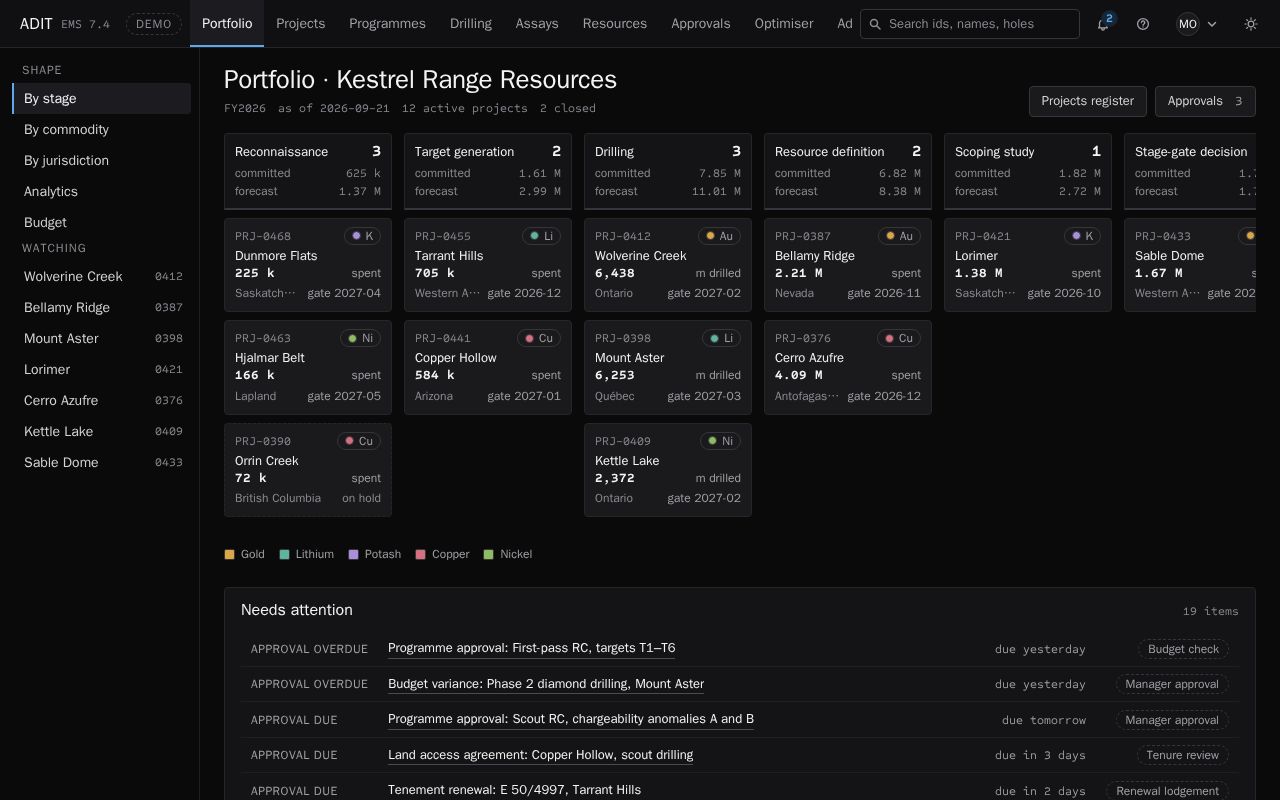The width and height of the screenshot is (1280, 800).
Task: Switch to the Projects tab
Action: pyautogui.click(x=301, y=24)
